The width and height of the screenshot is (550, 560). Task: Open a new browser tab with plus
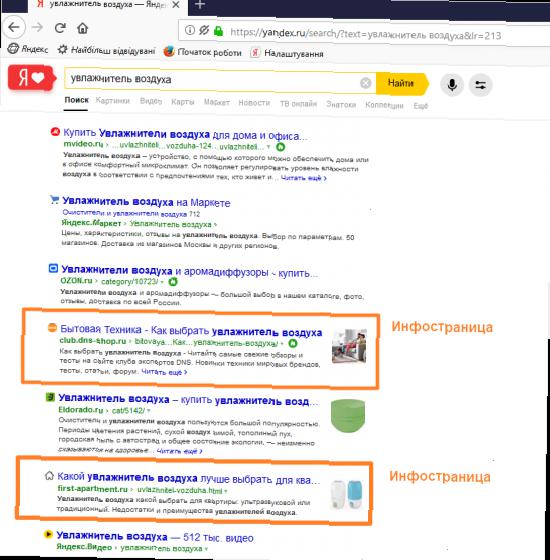[x=200, y=5]
